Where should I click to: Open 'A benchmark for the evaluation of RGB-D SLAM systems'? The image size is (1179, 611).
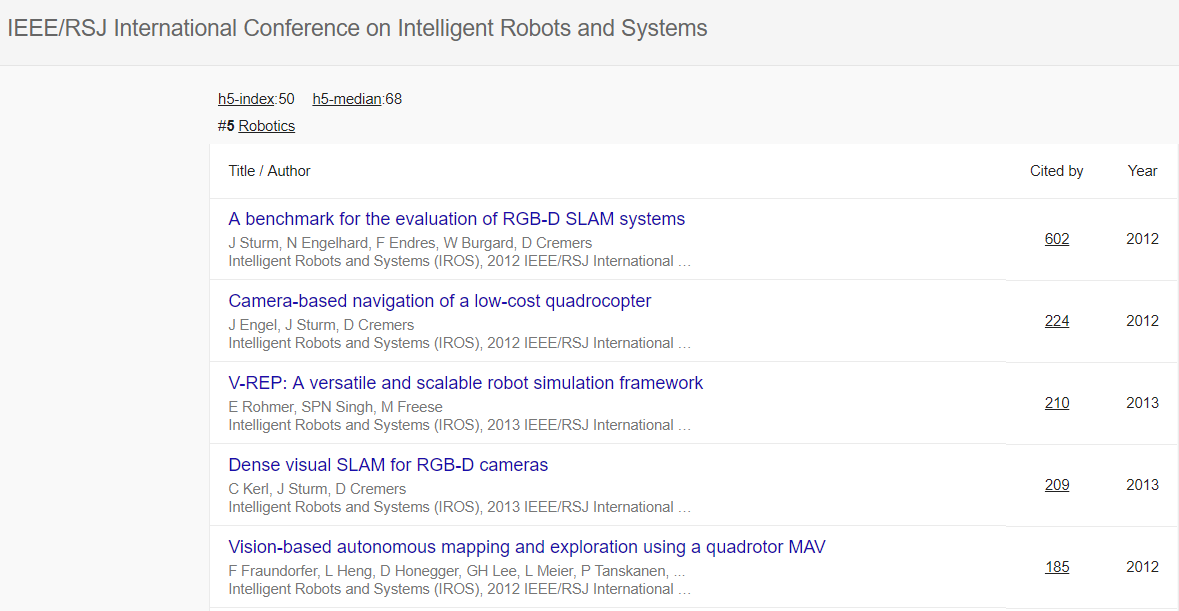(456, 219)
